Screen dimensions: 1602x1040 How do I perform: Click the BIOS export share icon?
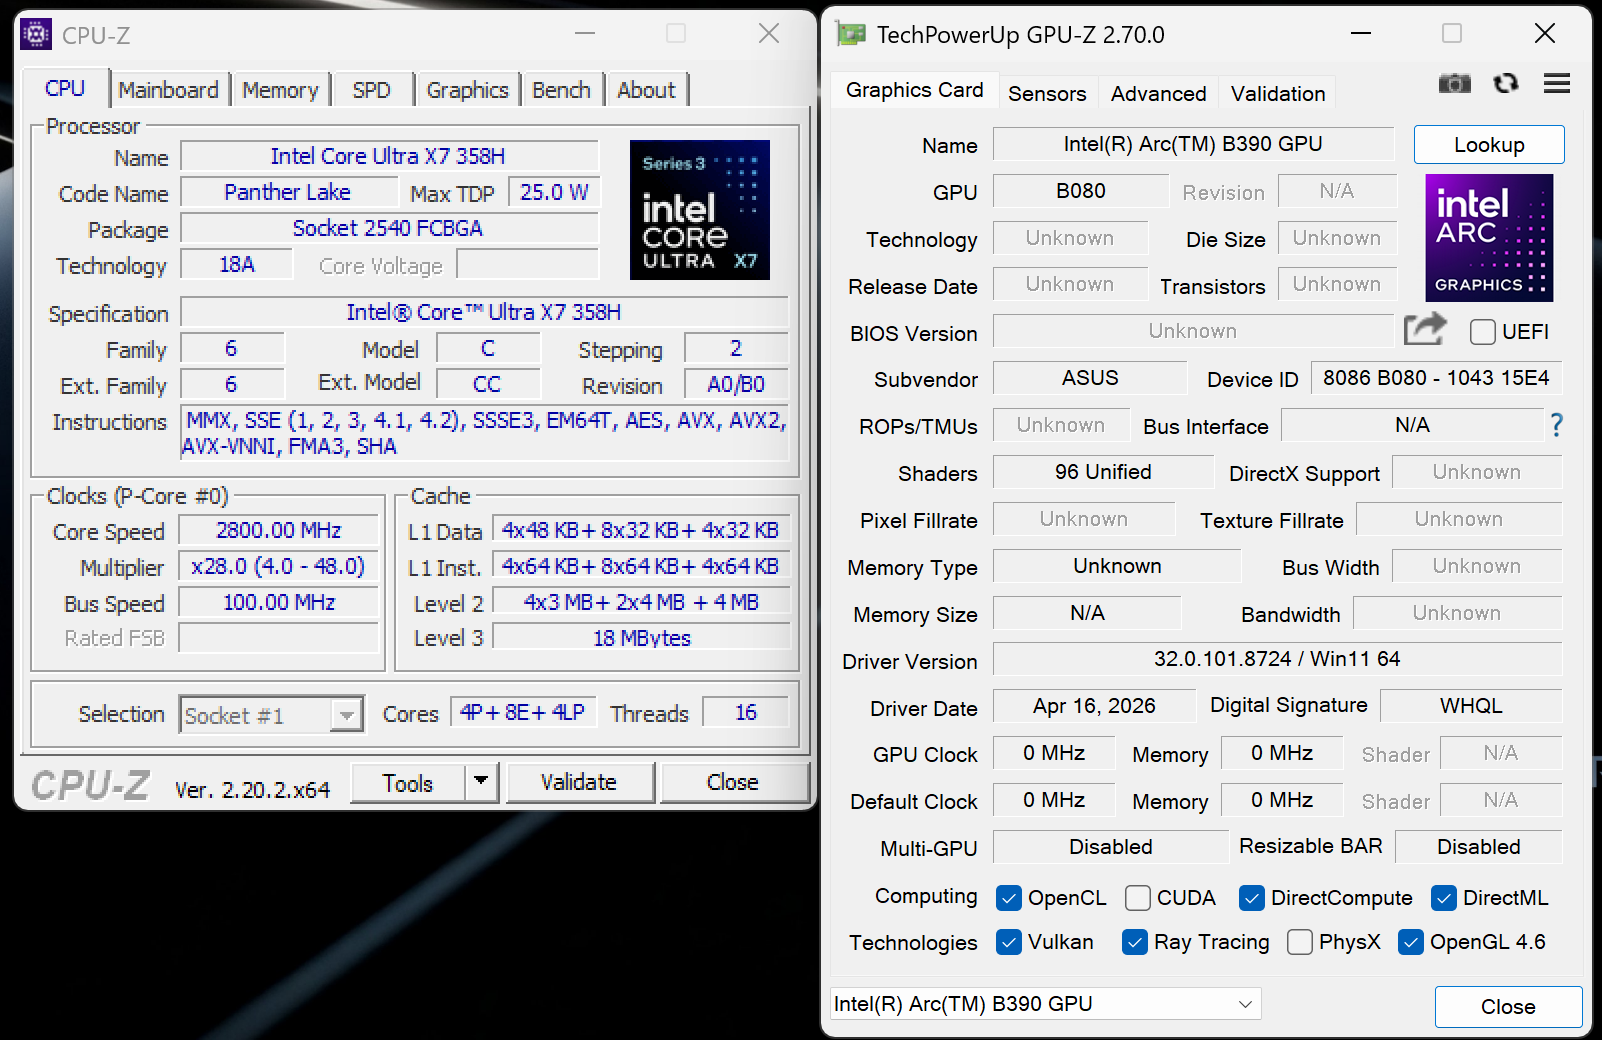(1425, 329)
